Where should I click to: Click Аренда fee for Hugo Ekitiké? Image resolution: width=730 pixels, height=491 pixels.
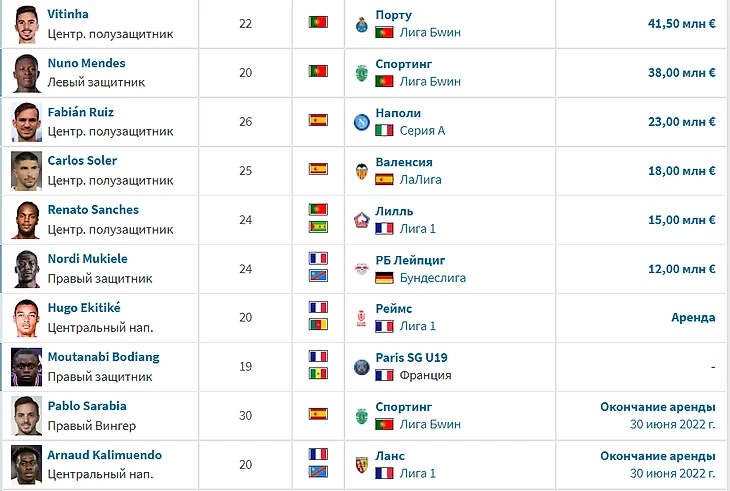693,318
